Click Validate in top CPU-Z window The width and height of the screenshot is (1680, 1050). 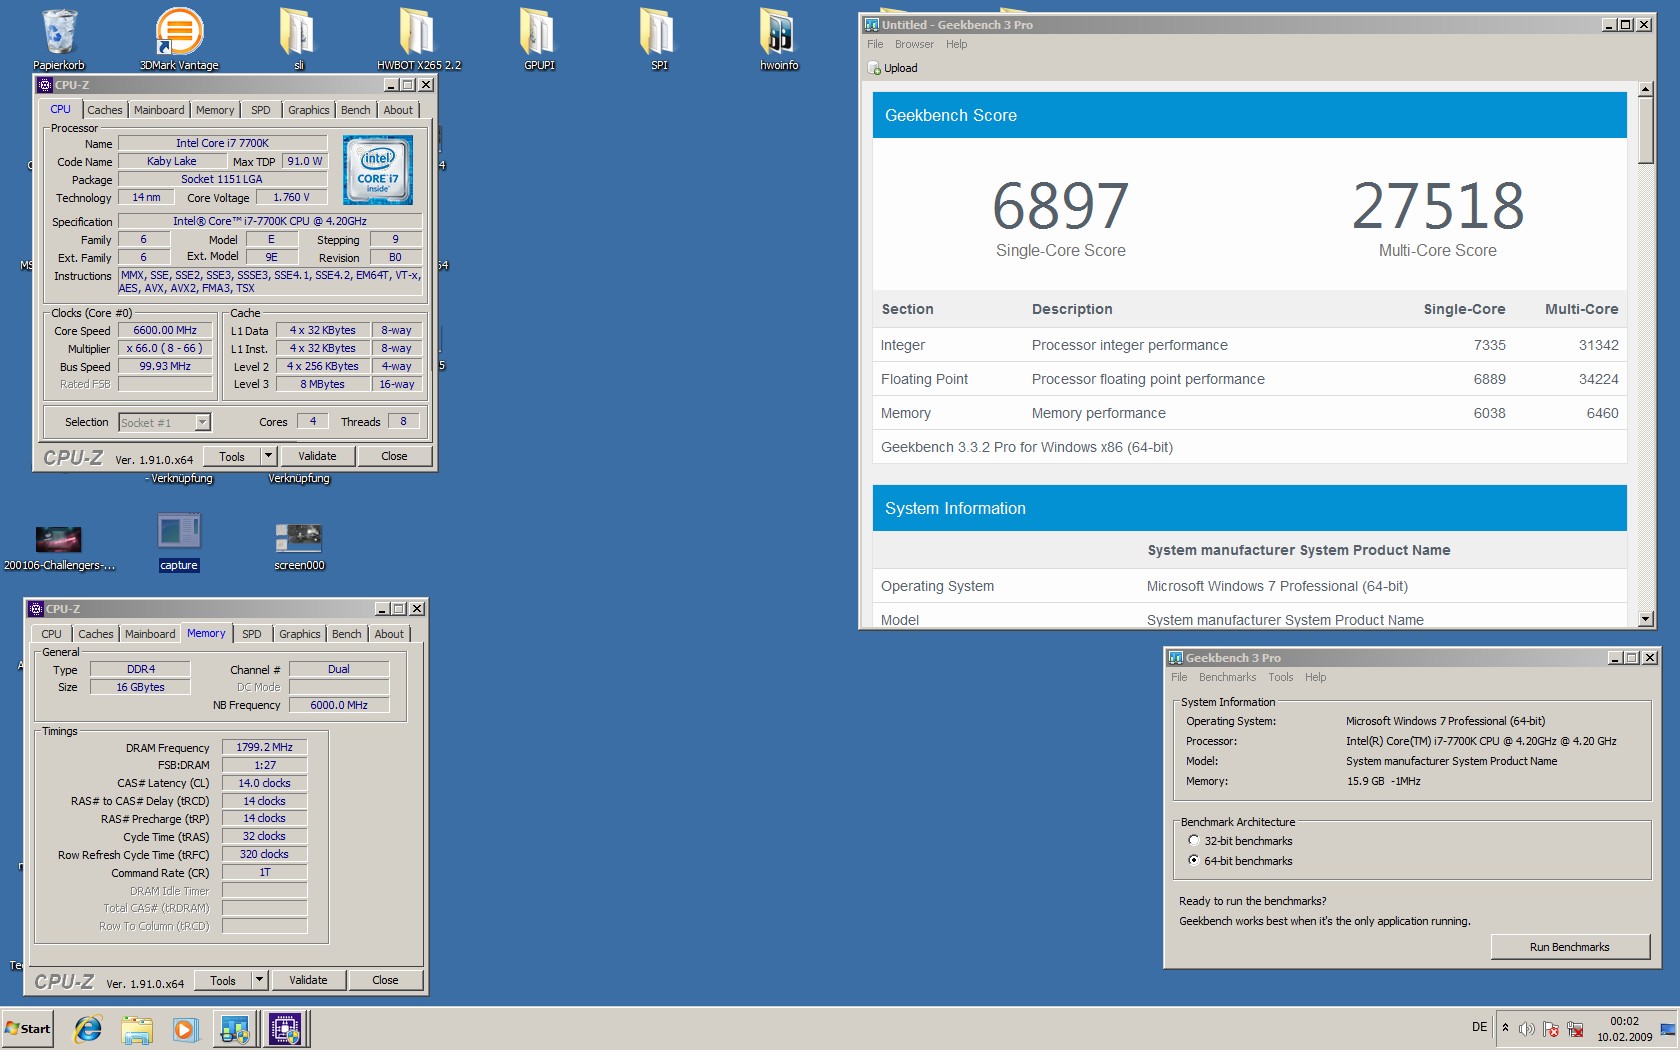(x=317, y=456)
